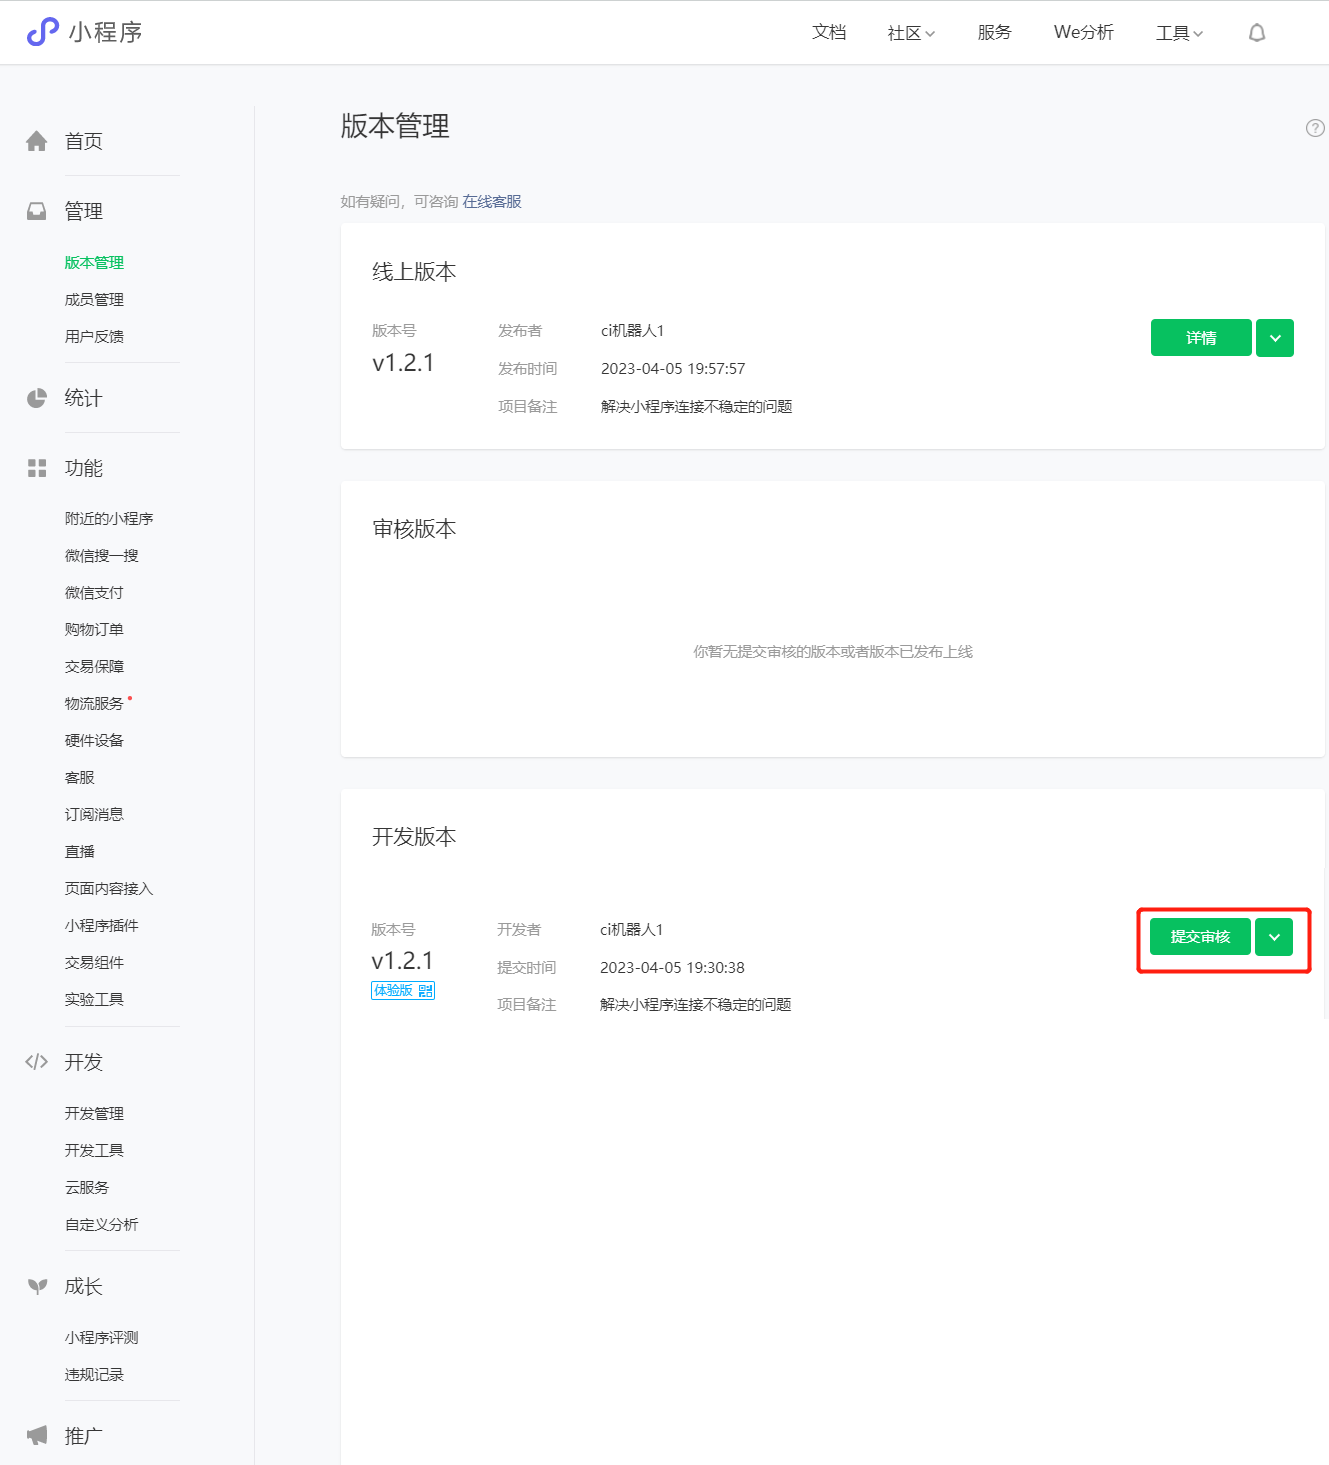Click the 管理 inbox icon
1329x1465 pixels.
click(37, 211)
